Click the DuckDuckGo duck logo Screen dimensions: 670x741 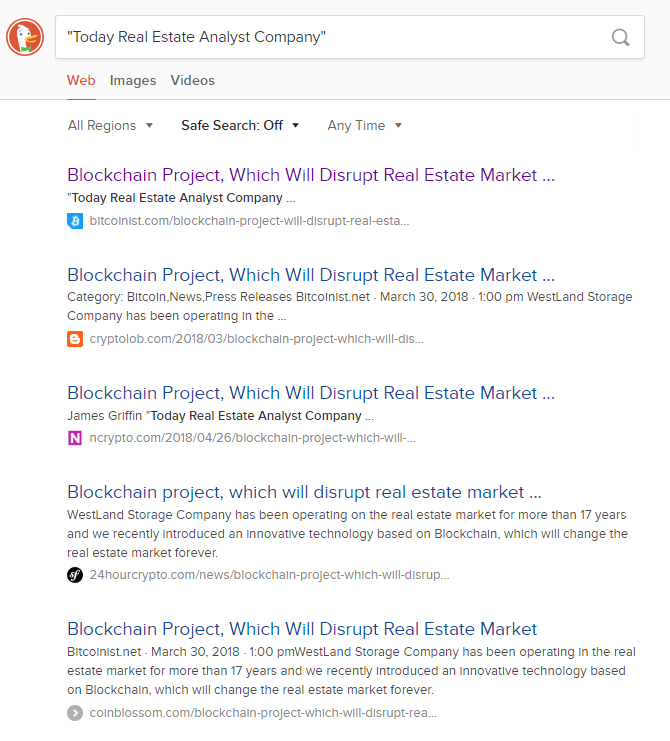click(x=25, y=37)
